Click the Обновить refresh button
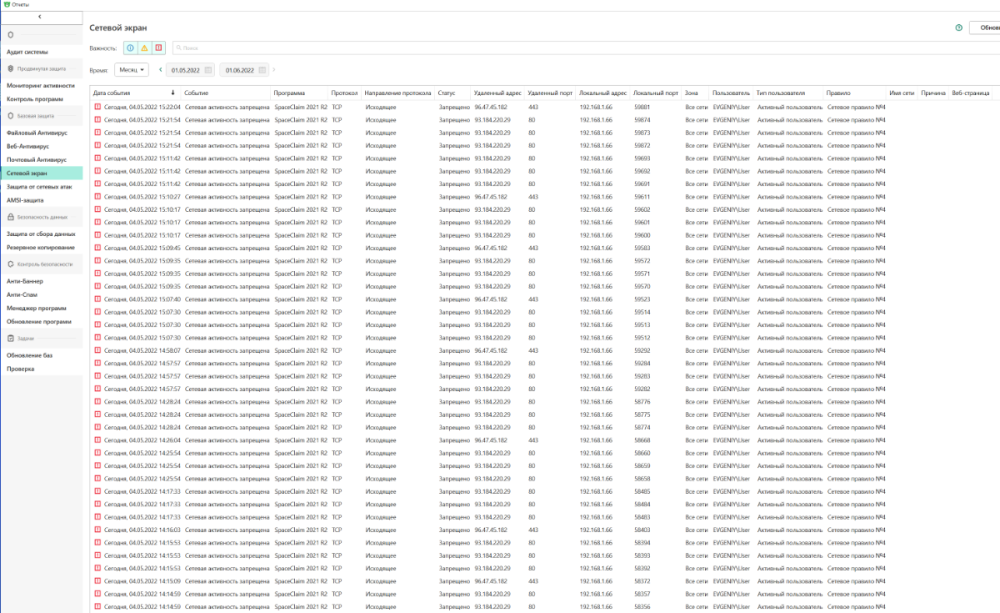1000x613 pixels. coord(985,27)
